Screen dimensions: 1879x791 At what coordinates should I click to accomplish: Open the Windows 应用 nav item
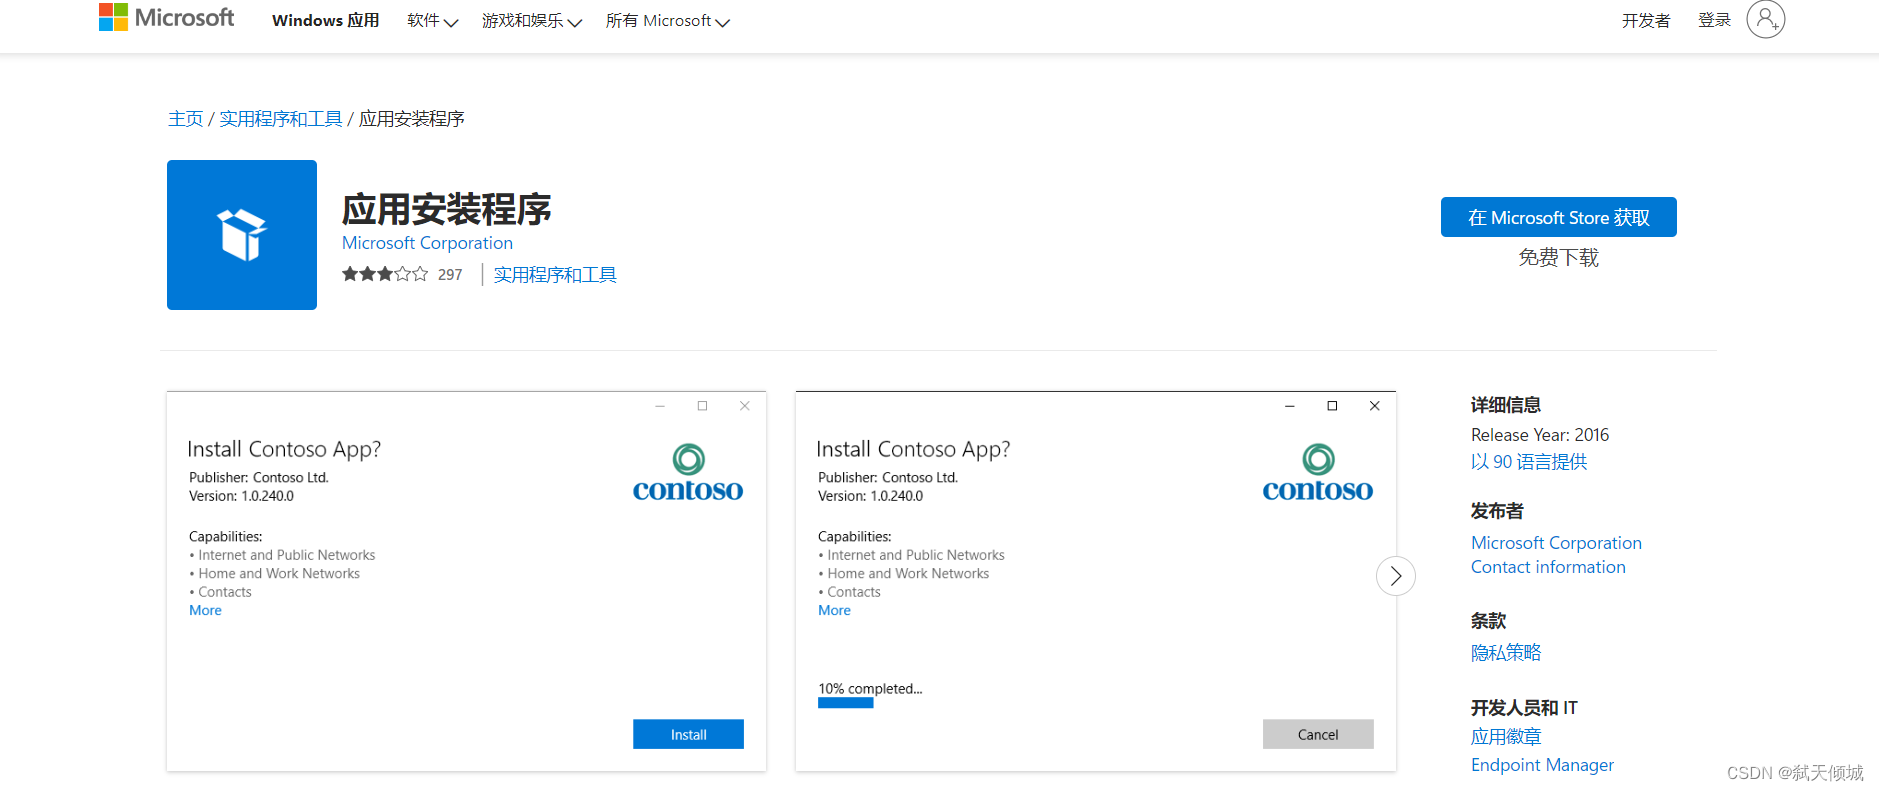pyautogui.click(x=326, y=21)
